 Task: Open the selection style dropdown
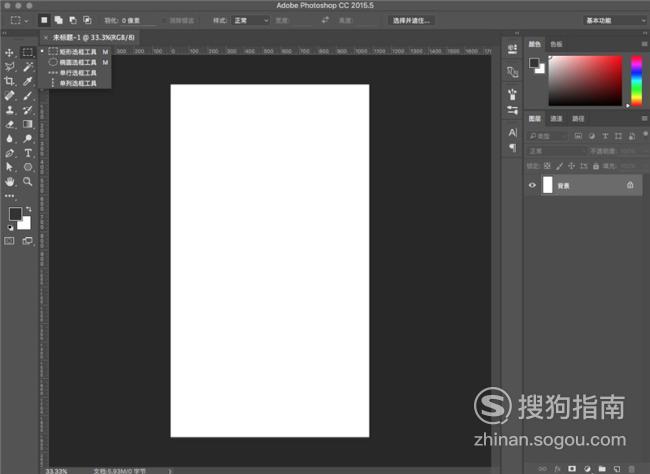pos(251,20)
